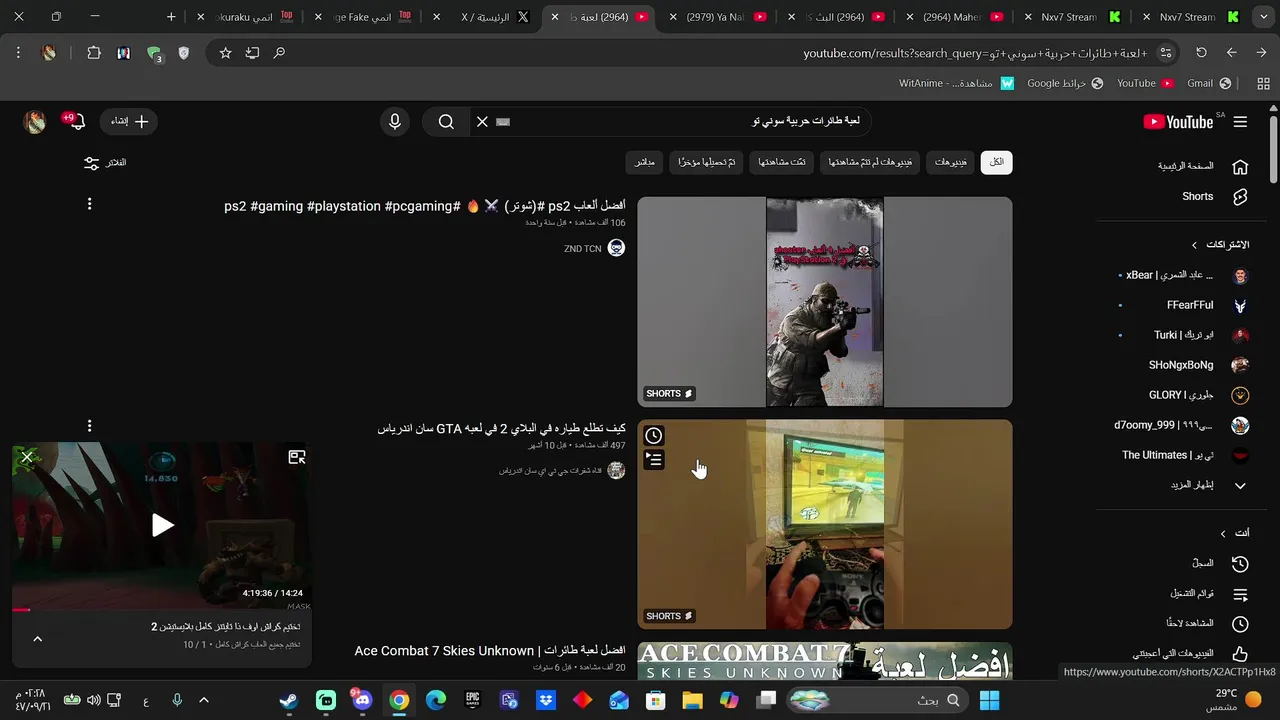
Task: Click the YouTube logo
Action: [x=1178, y=122]
